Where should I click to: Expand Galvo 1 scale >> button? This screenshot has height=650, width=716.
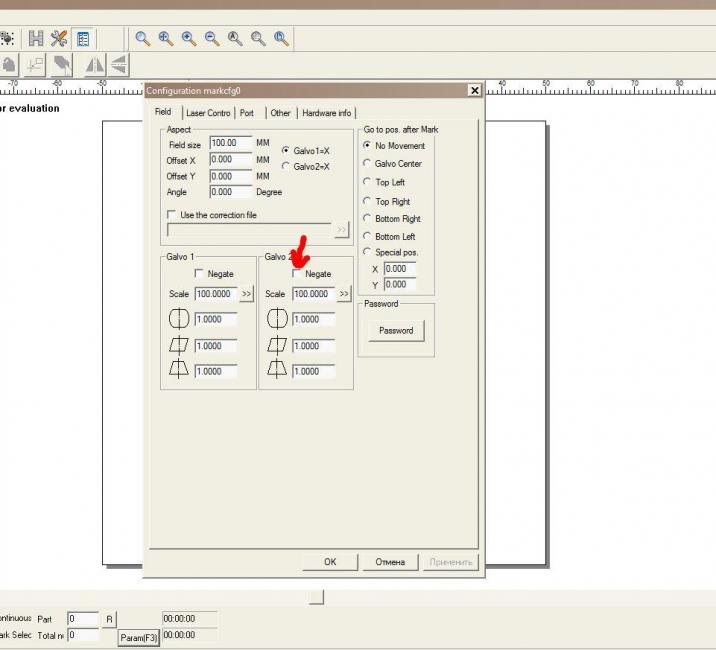point(247,294)
